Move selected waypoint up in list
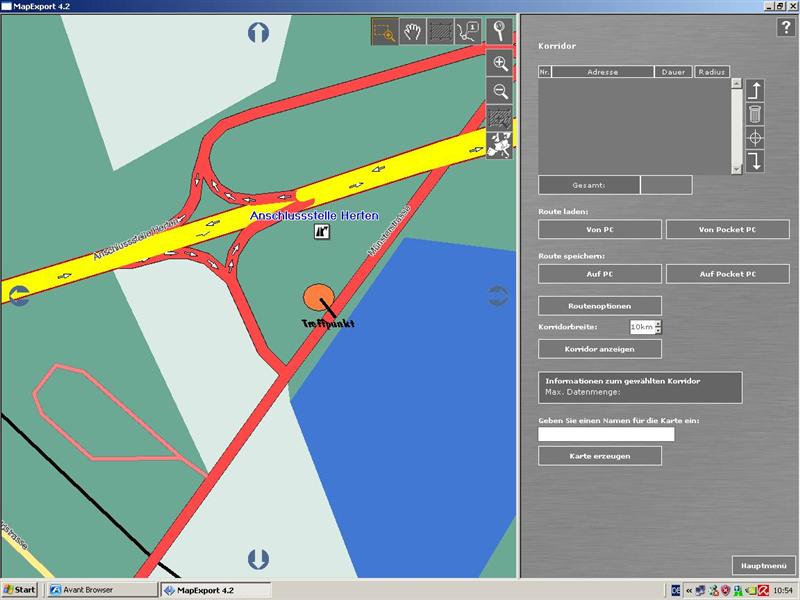This screenshot has height=600, width=800. pos(755,90)
